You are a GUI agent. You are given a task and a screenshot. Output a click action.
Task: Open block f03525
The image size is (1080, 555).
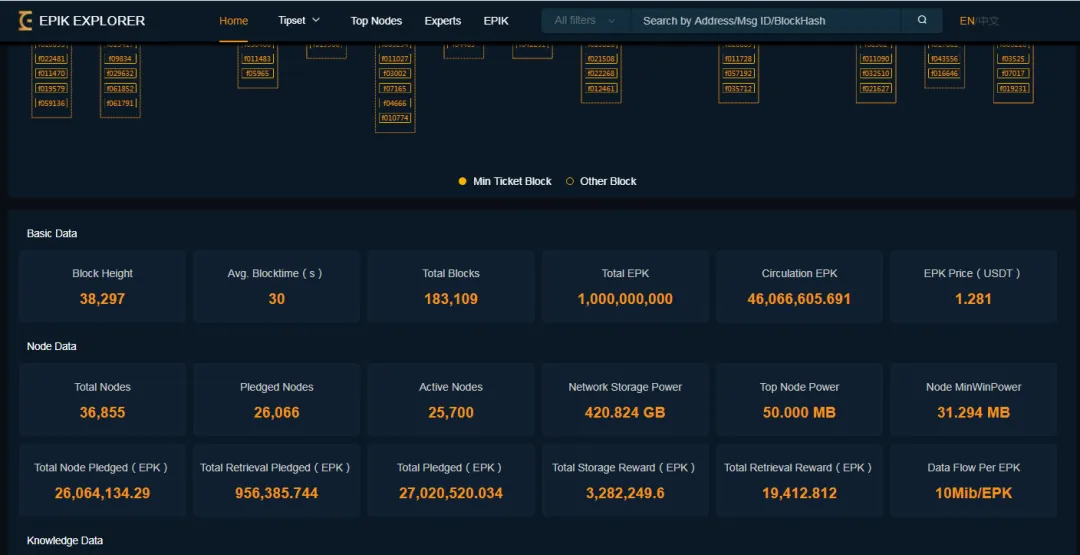click(1013, 59)
